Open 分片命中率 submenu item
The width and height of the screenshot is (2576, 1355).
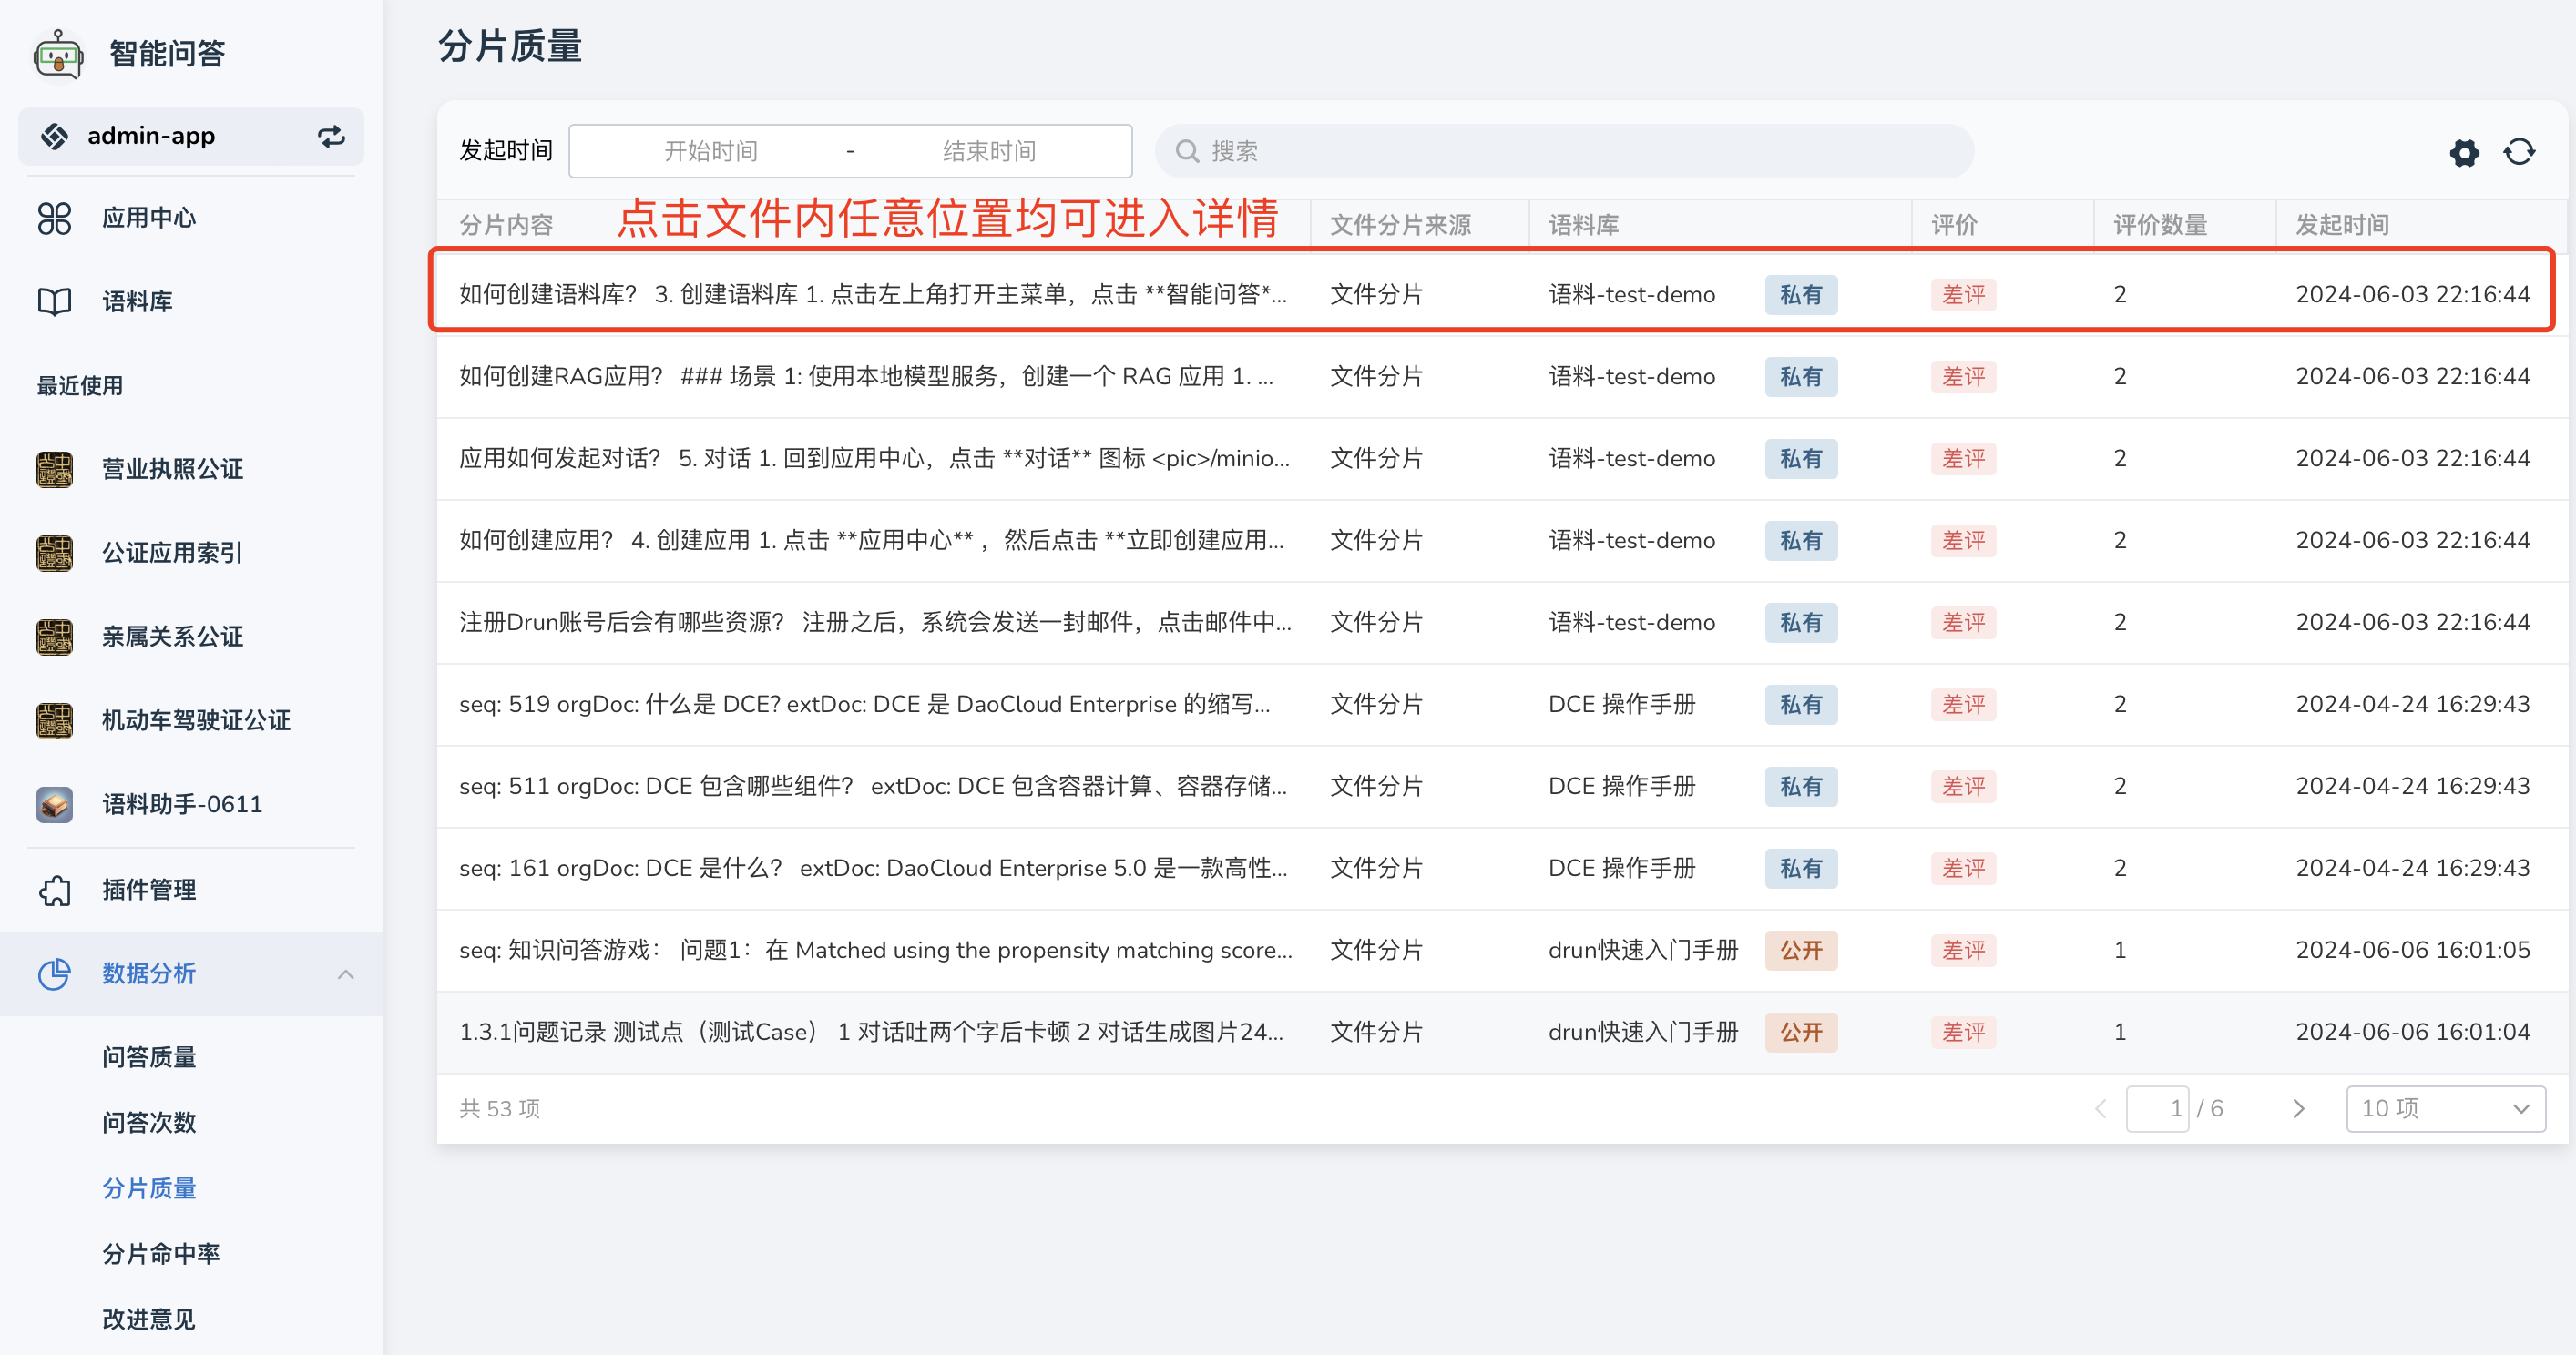coord(160,1253)
